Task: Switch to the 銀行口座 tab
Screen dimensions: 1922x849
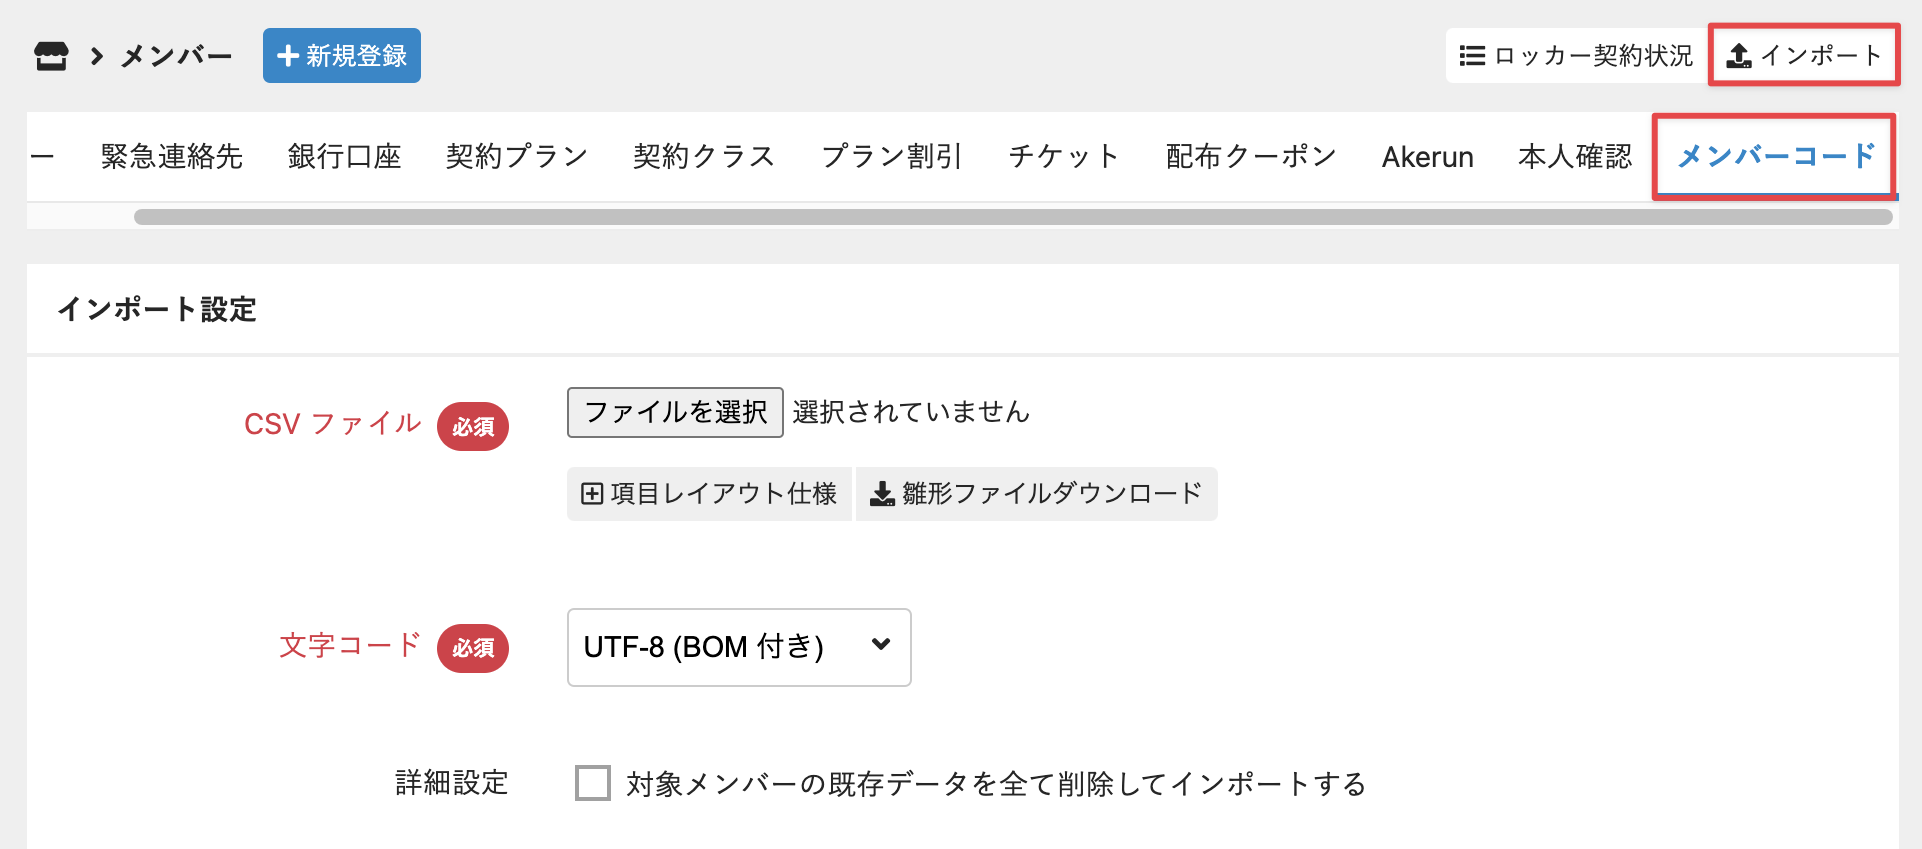Action: tap(344, 157)
